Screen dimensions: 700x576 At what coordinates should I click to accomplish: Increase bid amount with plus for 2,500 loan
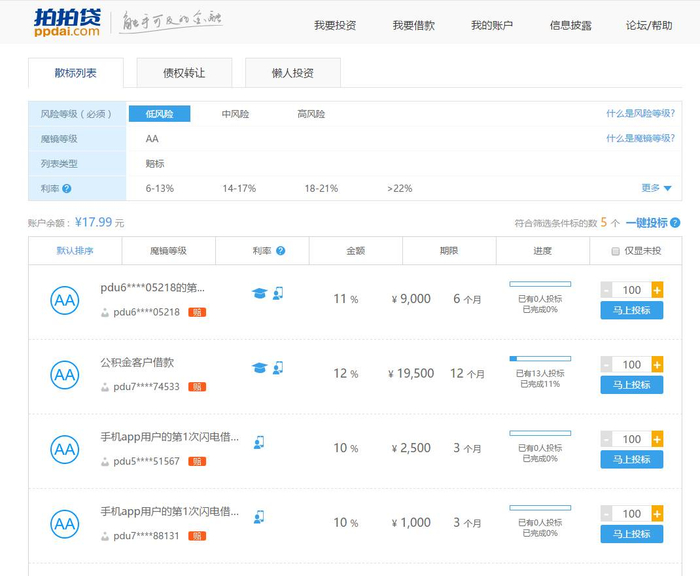tap(657, 439)
